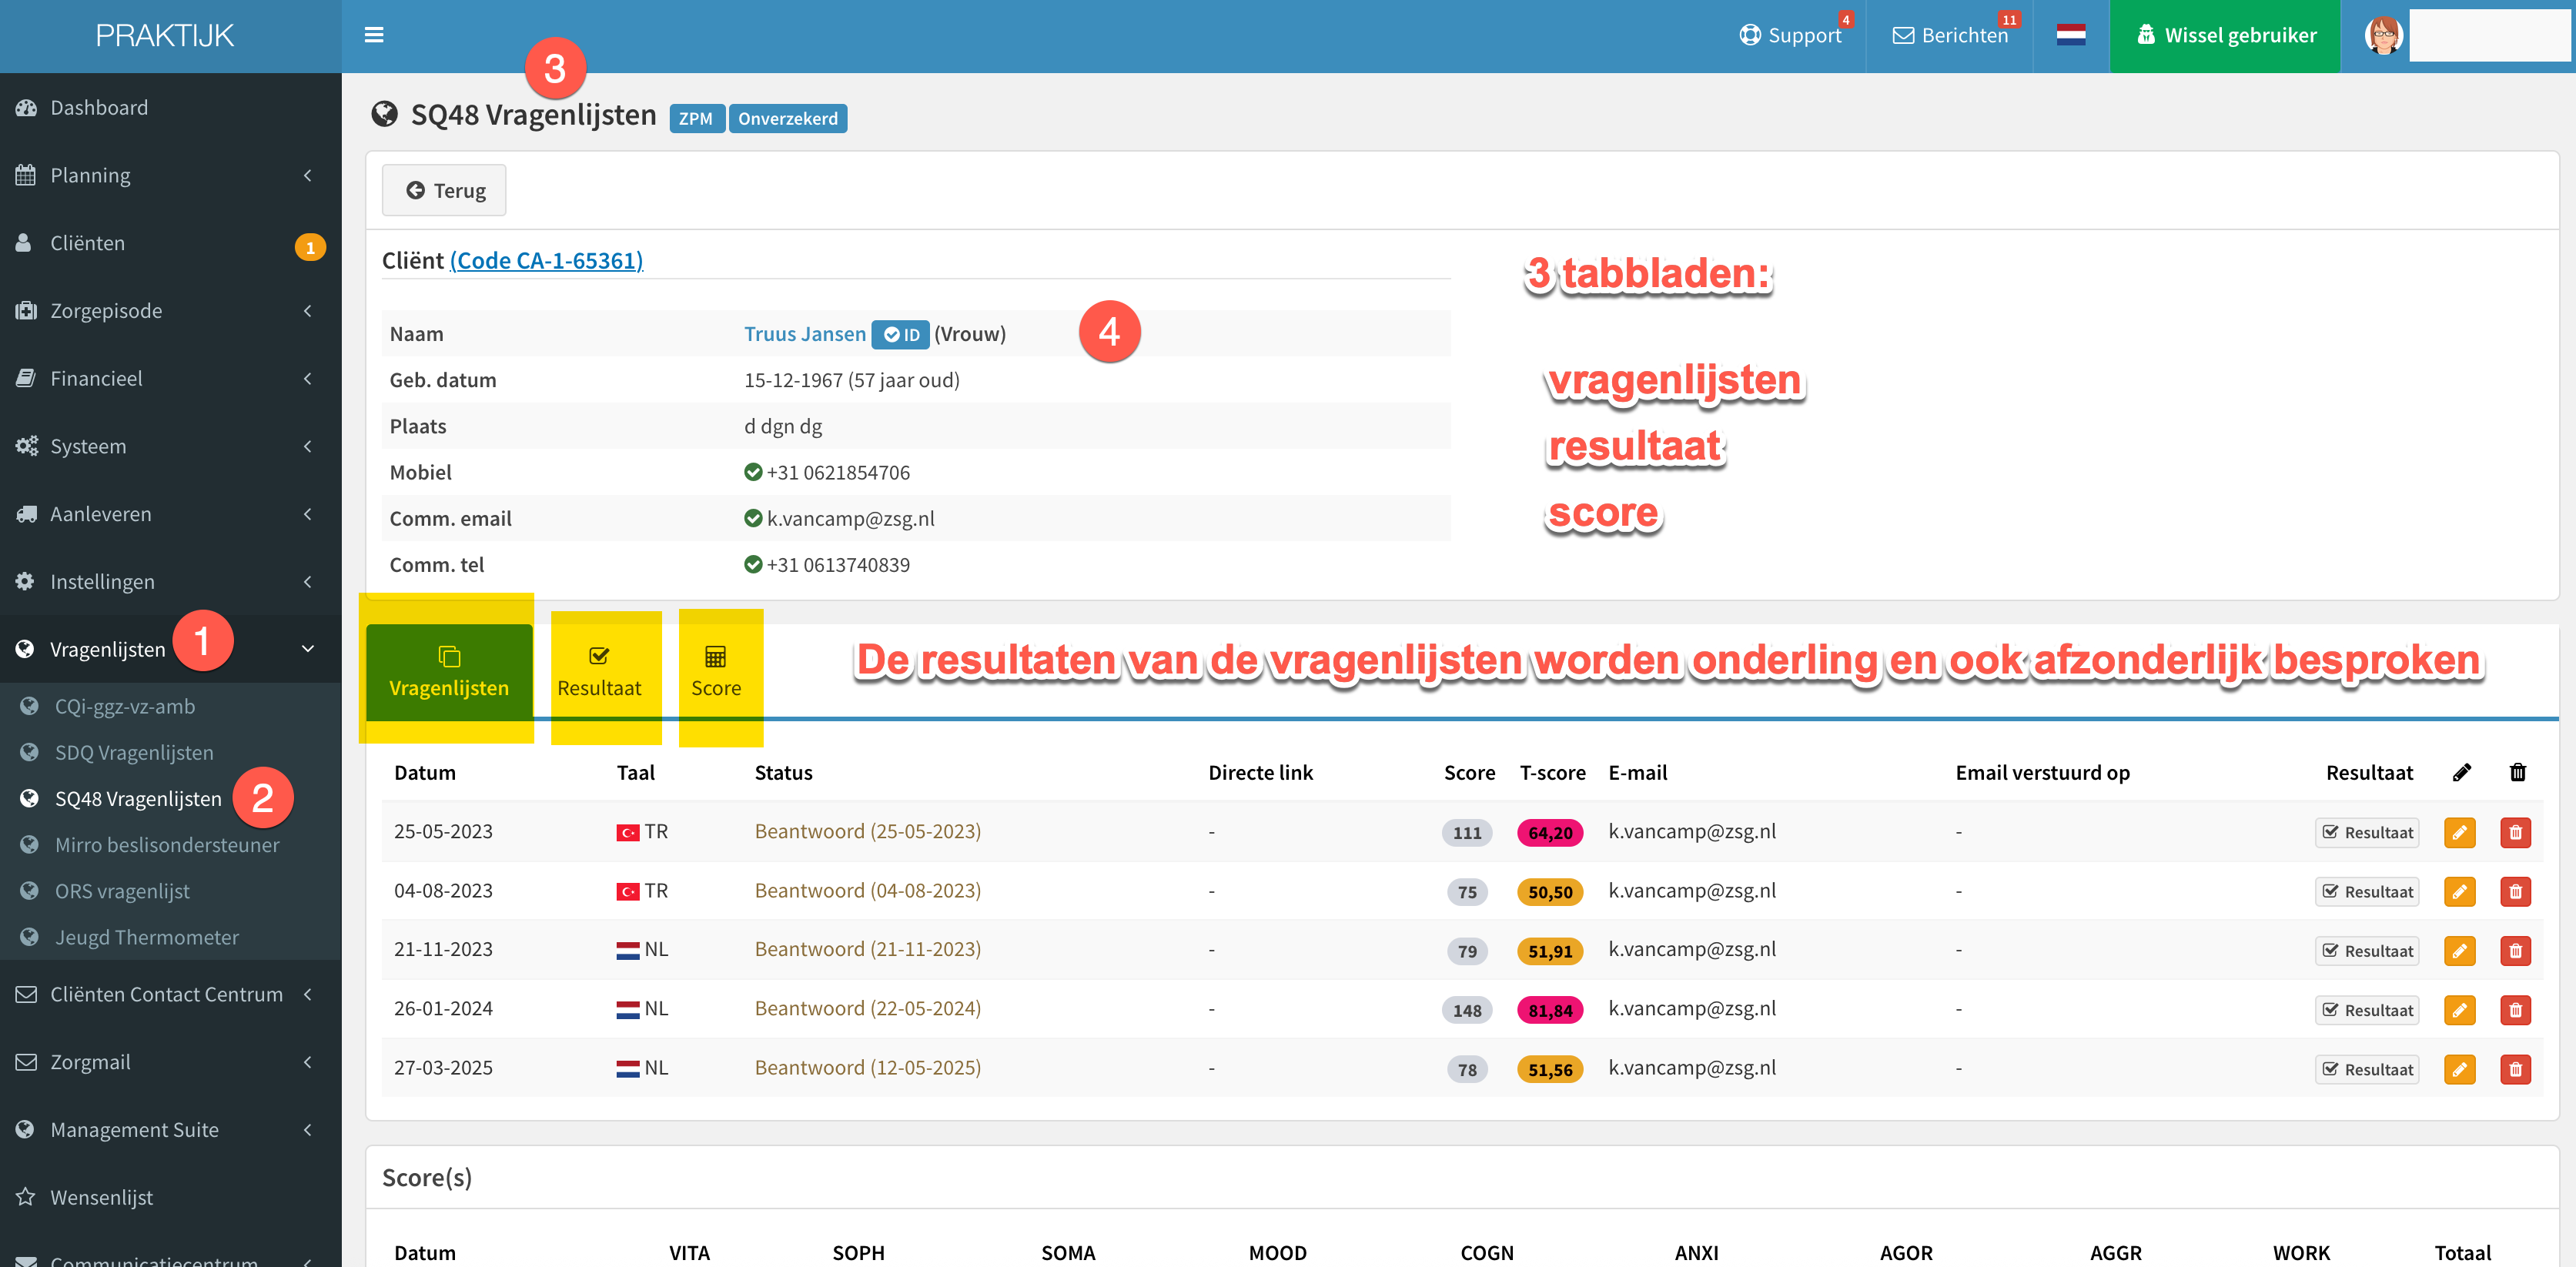The width and height of the screenshot is (2576, 1267).
Task: Open Jeugd Thermometer item
Action: 147,937
